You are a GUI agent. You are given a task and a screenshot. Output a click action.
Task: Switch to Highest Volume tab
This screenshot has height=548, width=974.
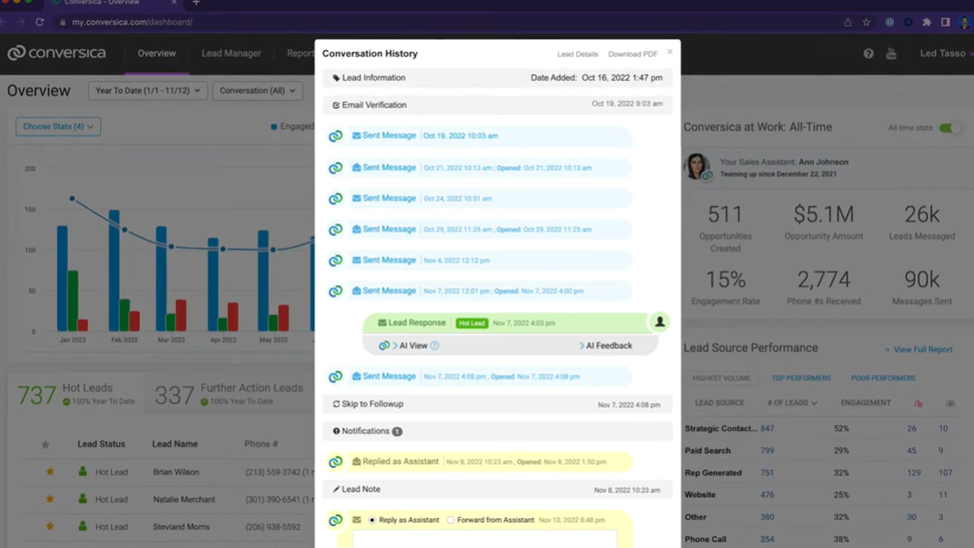pyautogui.click(x=721, y=378)
